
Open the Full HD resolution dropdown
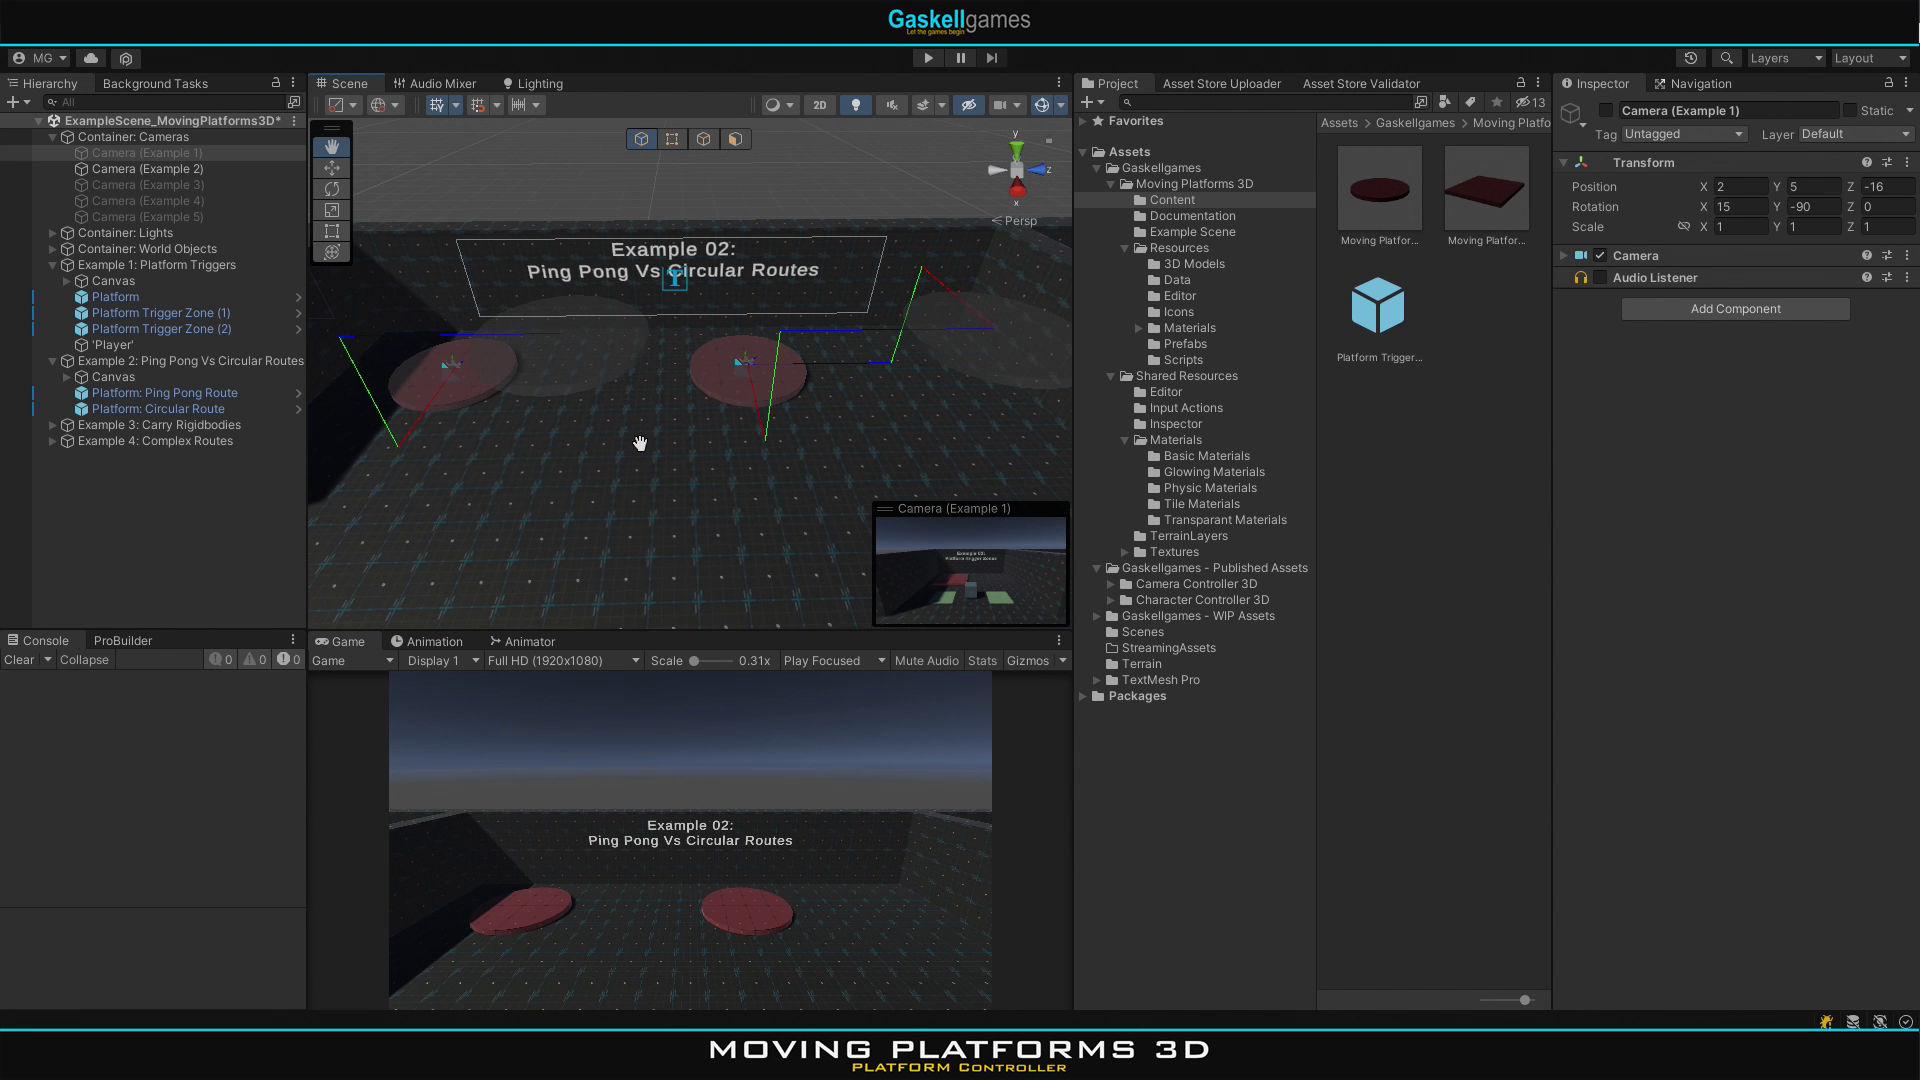(x=563, y=660)
